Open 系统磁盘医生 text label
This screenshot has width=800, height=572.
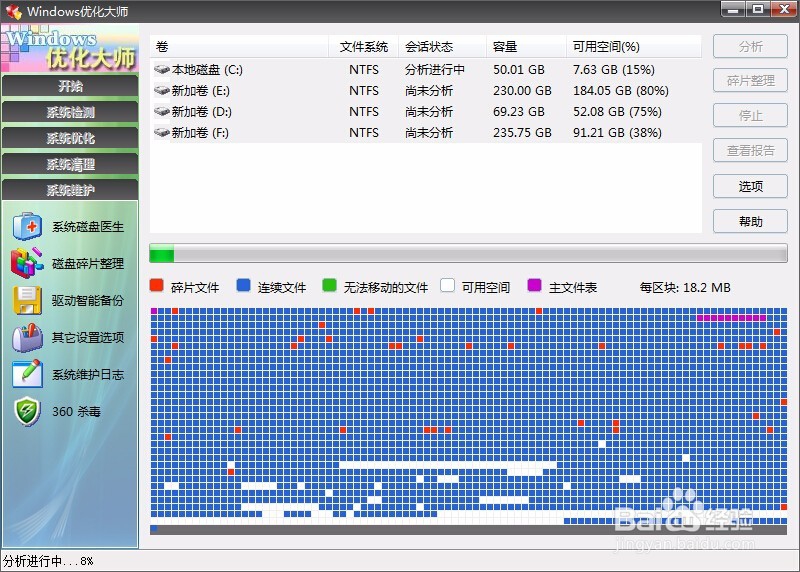pyautogui.click(x=88, y=227)
